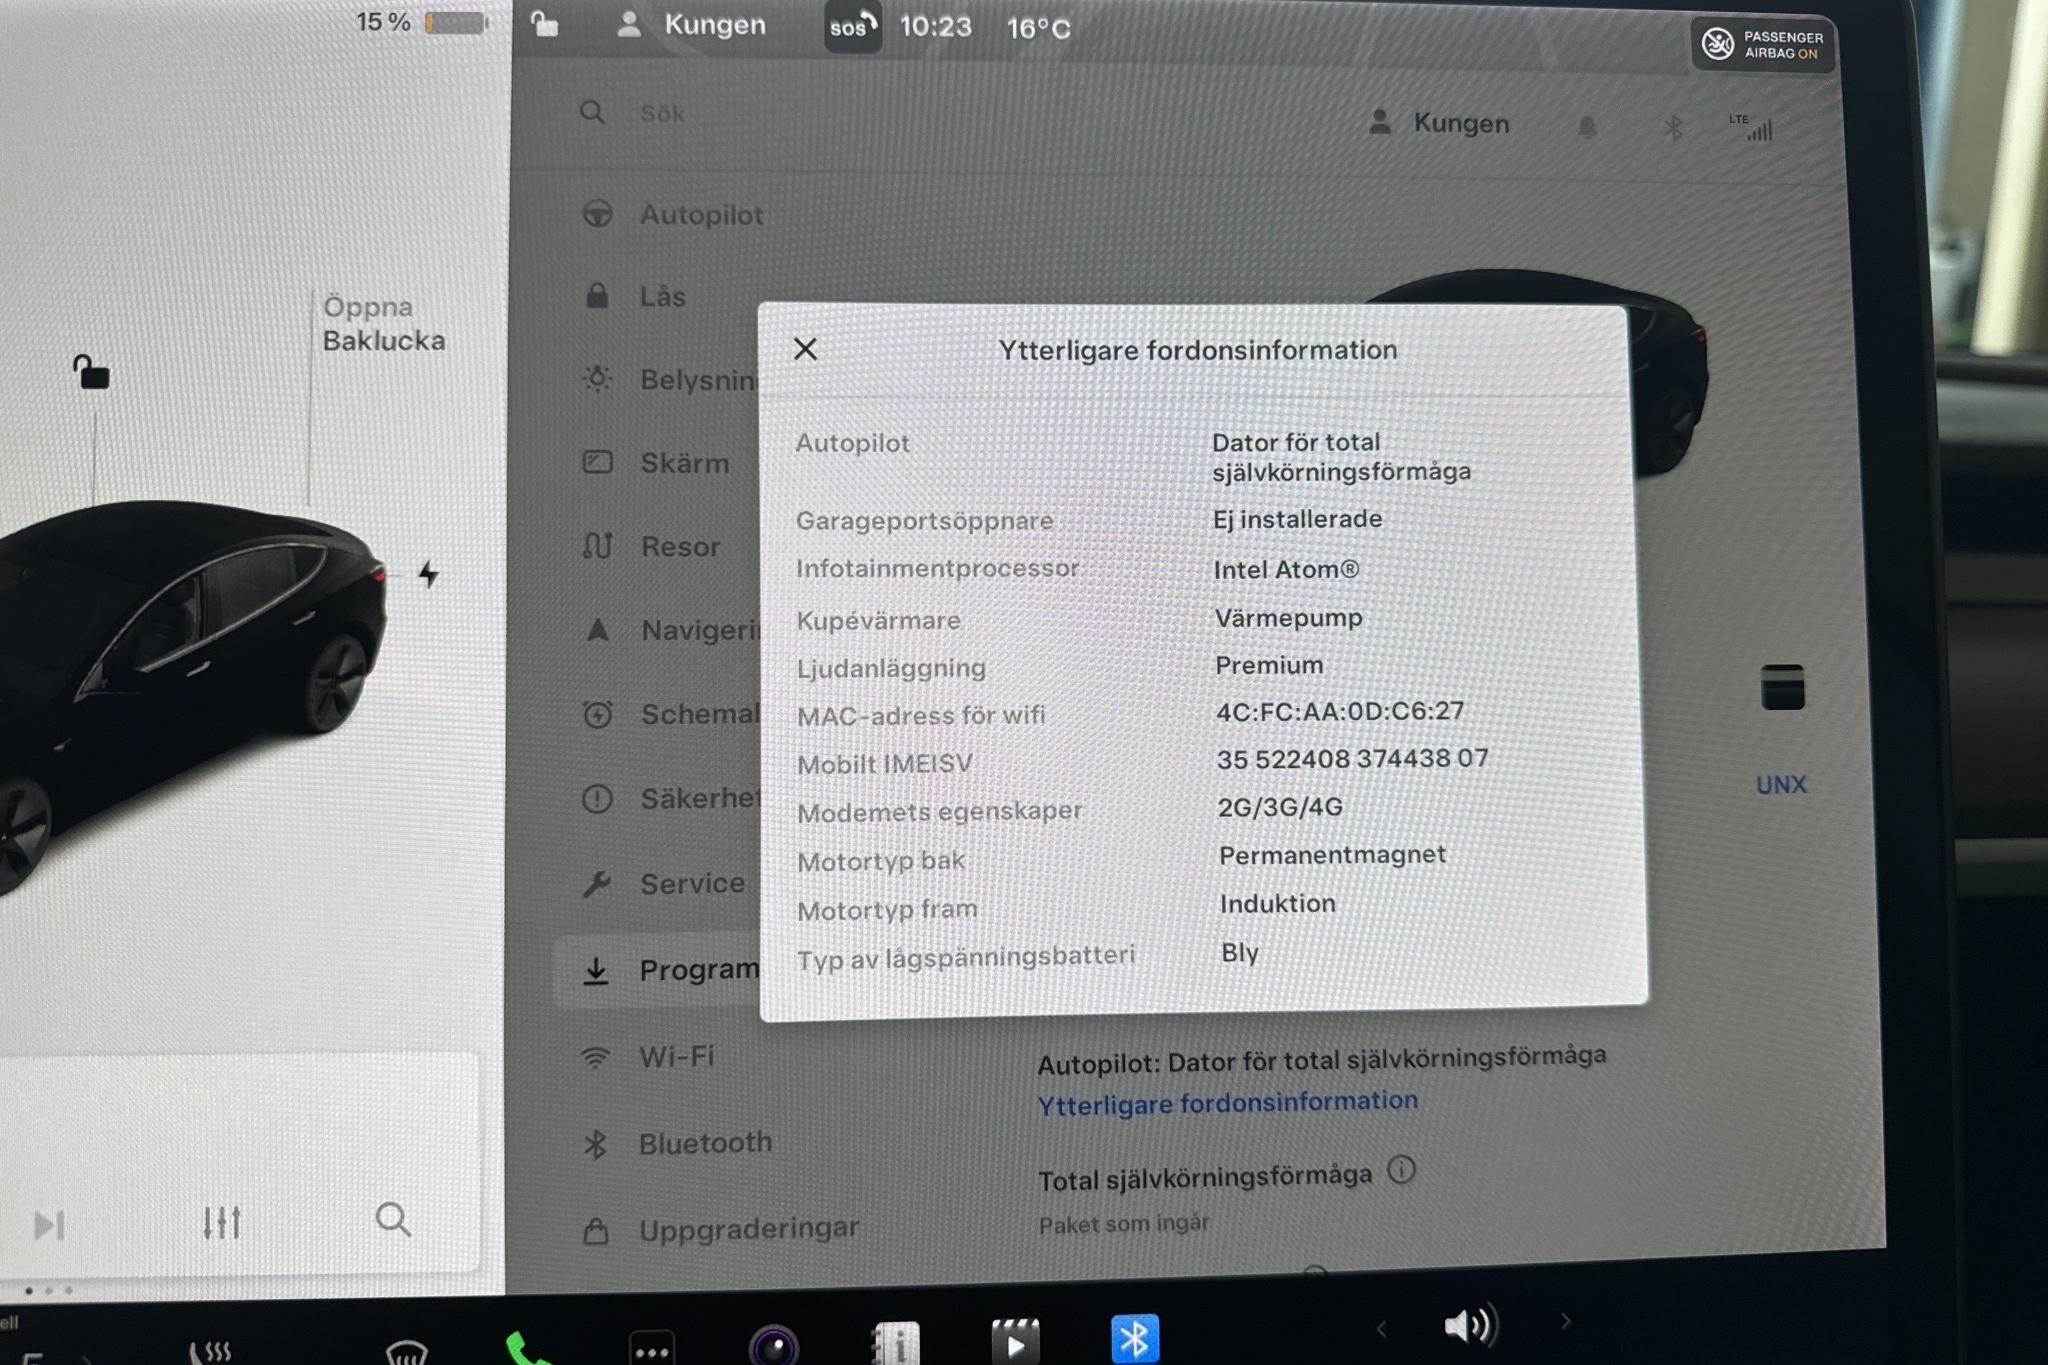
Task: Click the Autopilot settings icon
Action: point(598,213)
